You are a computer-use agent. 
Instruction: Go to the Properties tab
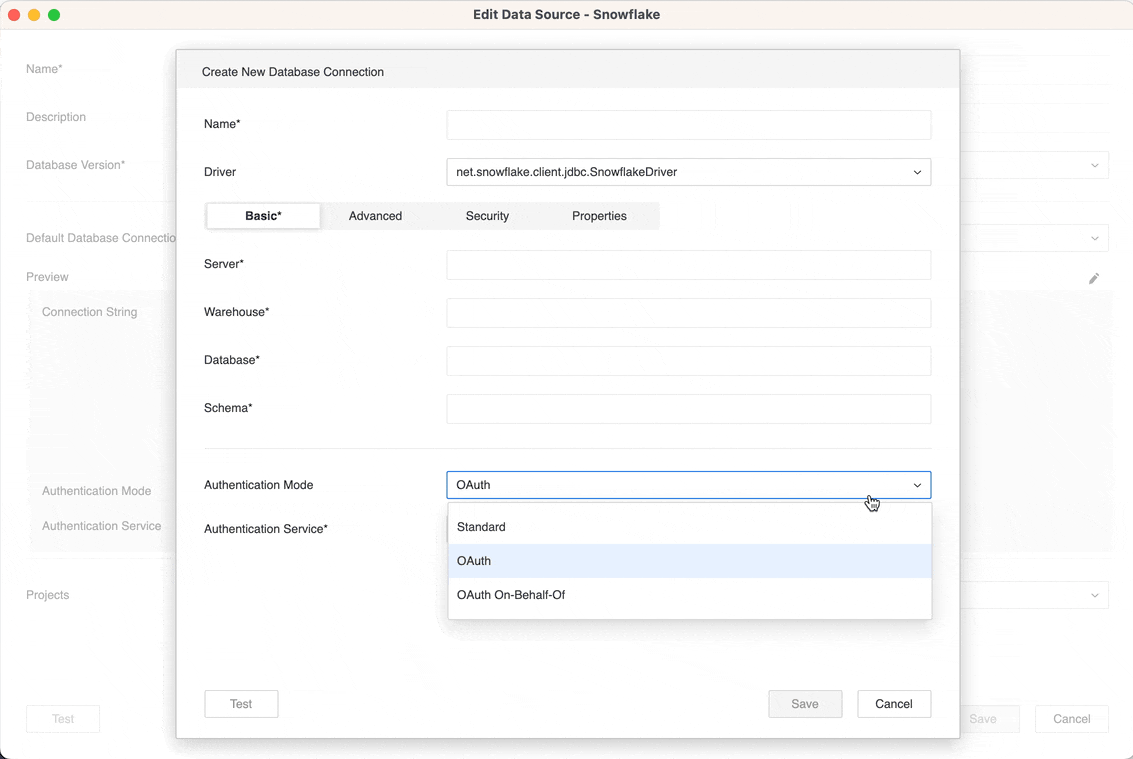(599, 216)
